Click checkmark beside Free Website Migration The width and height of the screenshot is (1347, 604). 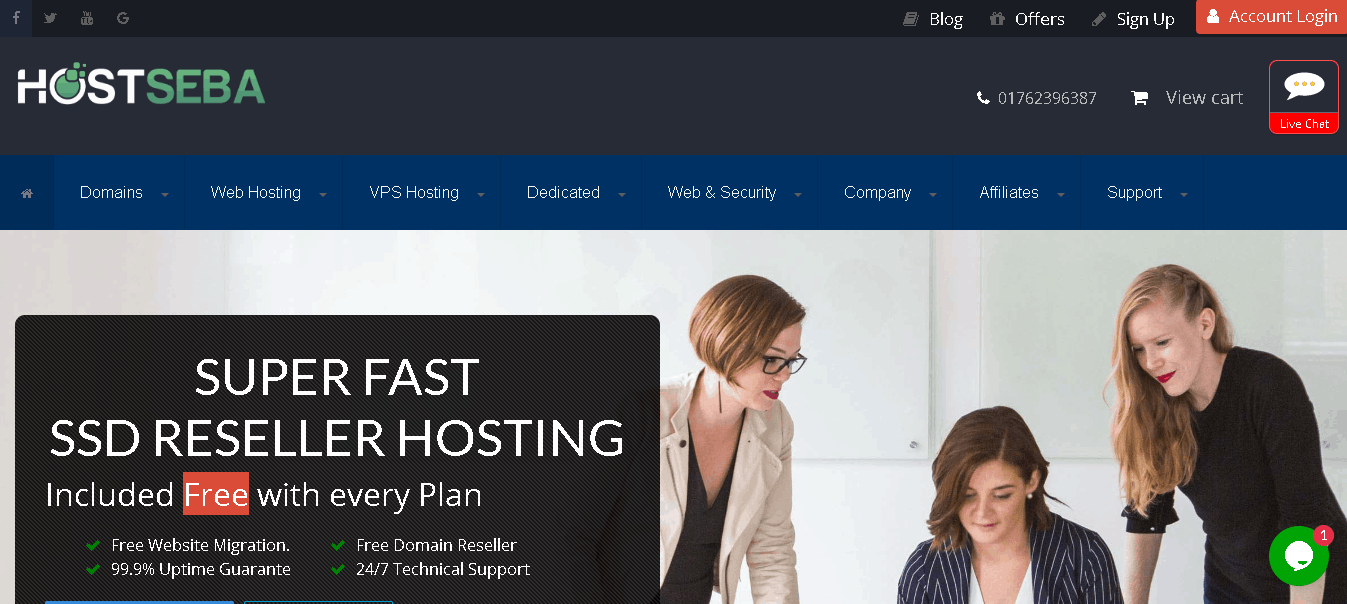point(93,545)
